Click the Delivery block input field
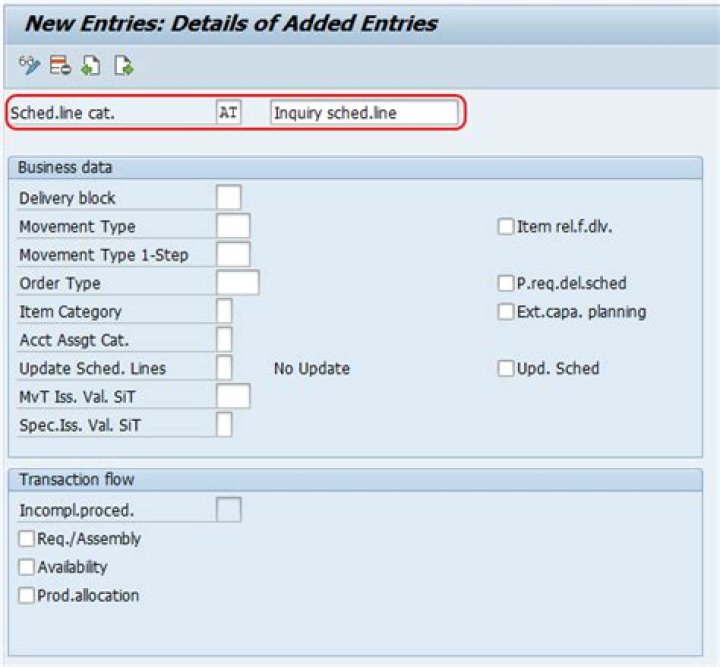Screen dimensions: 720x667 point(229,198)
